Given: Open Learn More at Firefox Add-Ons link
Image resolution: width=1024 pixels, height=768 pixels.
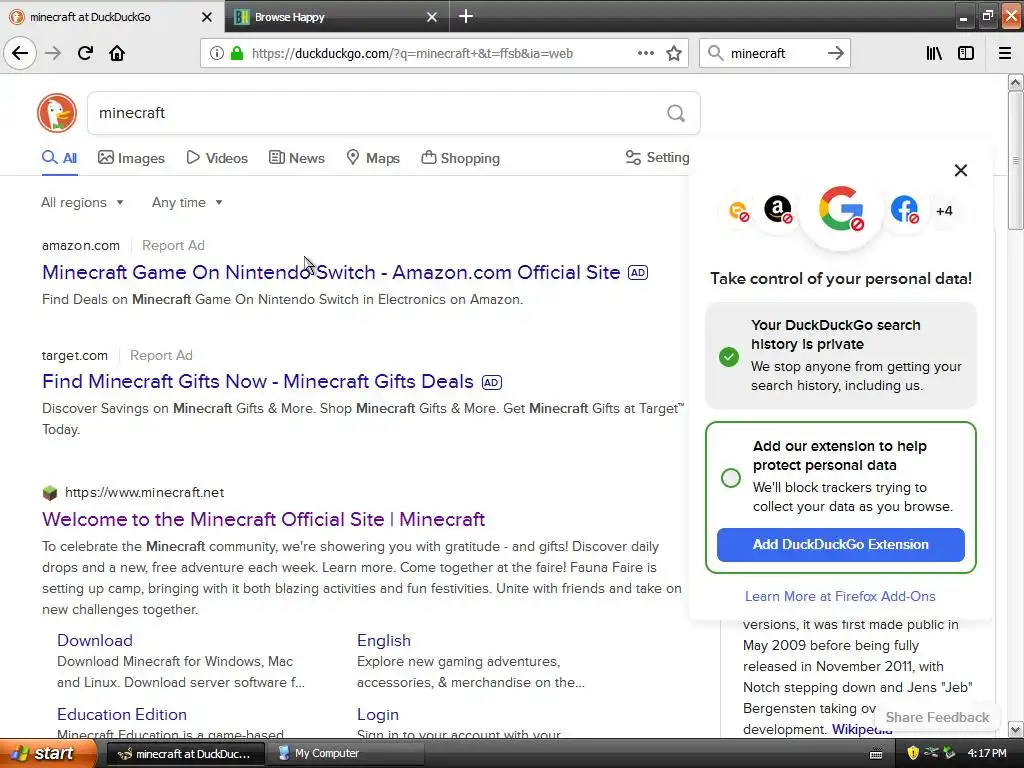Looking at the screenshot, I should click(x=840, y=596).
